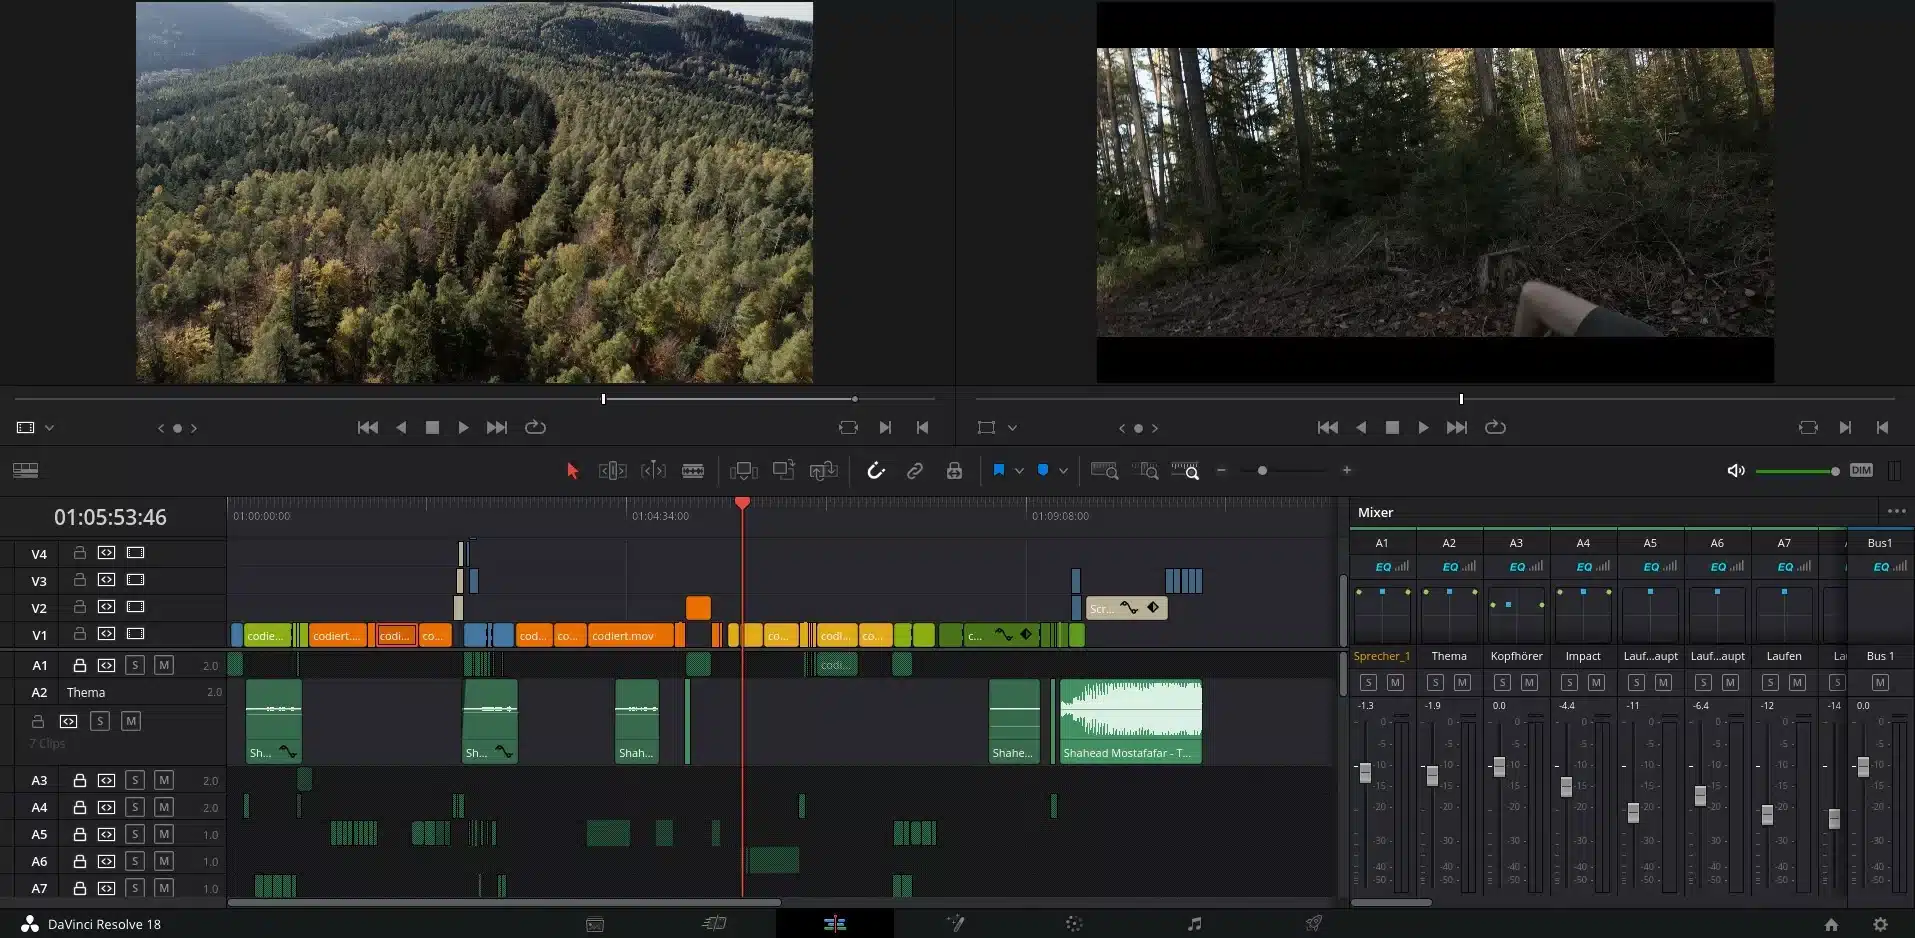Switch to the Media page

pyautogui.click(x=594, y=923)
